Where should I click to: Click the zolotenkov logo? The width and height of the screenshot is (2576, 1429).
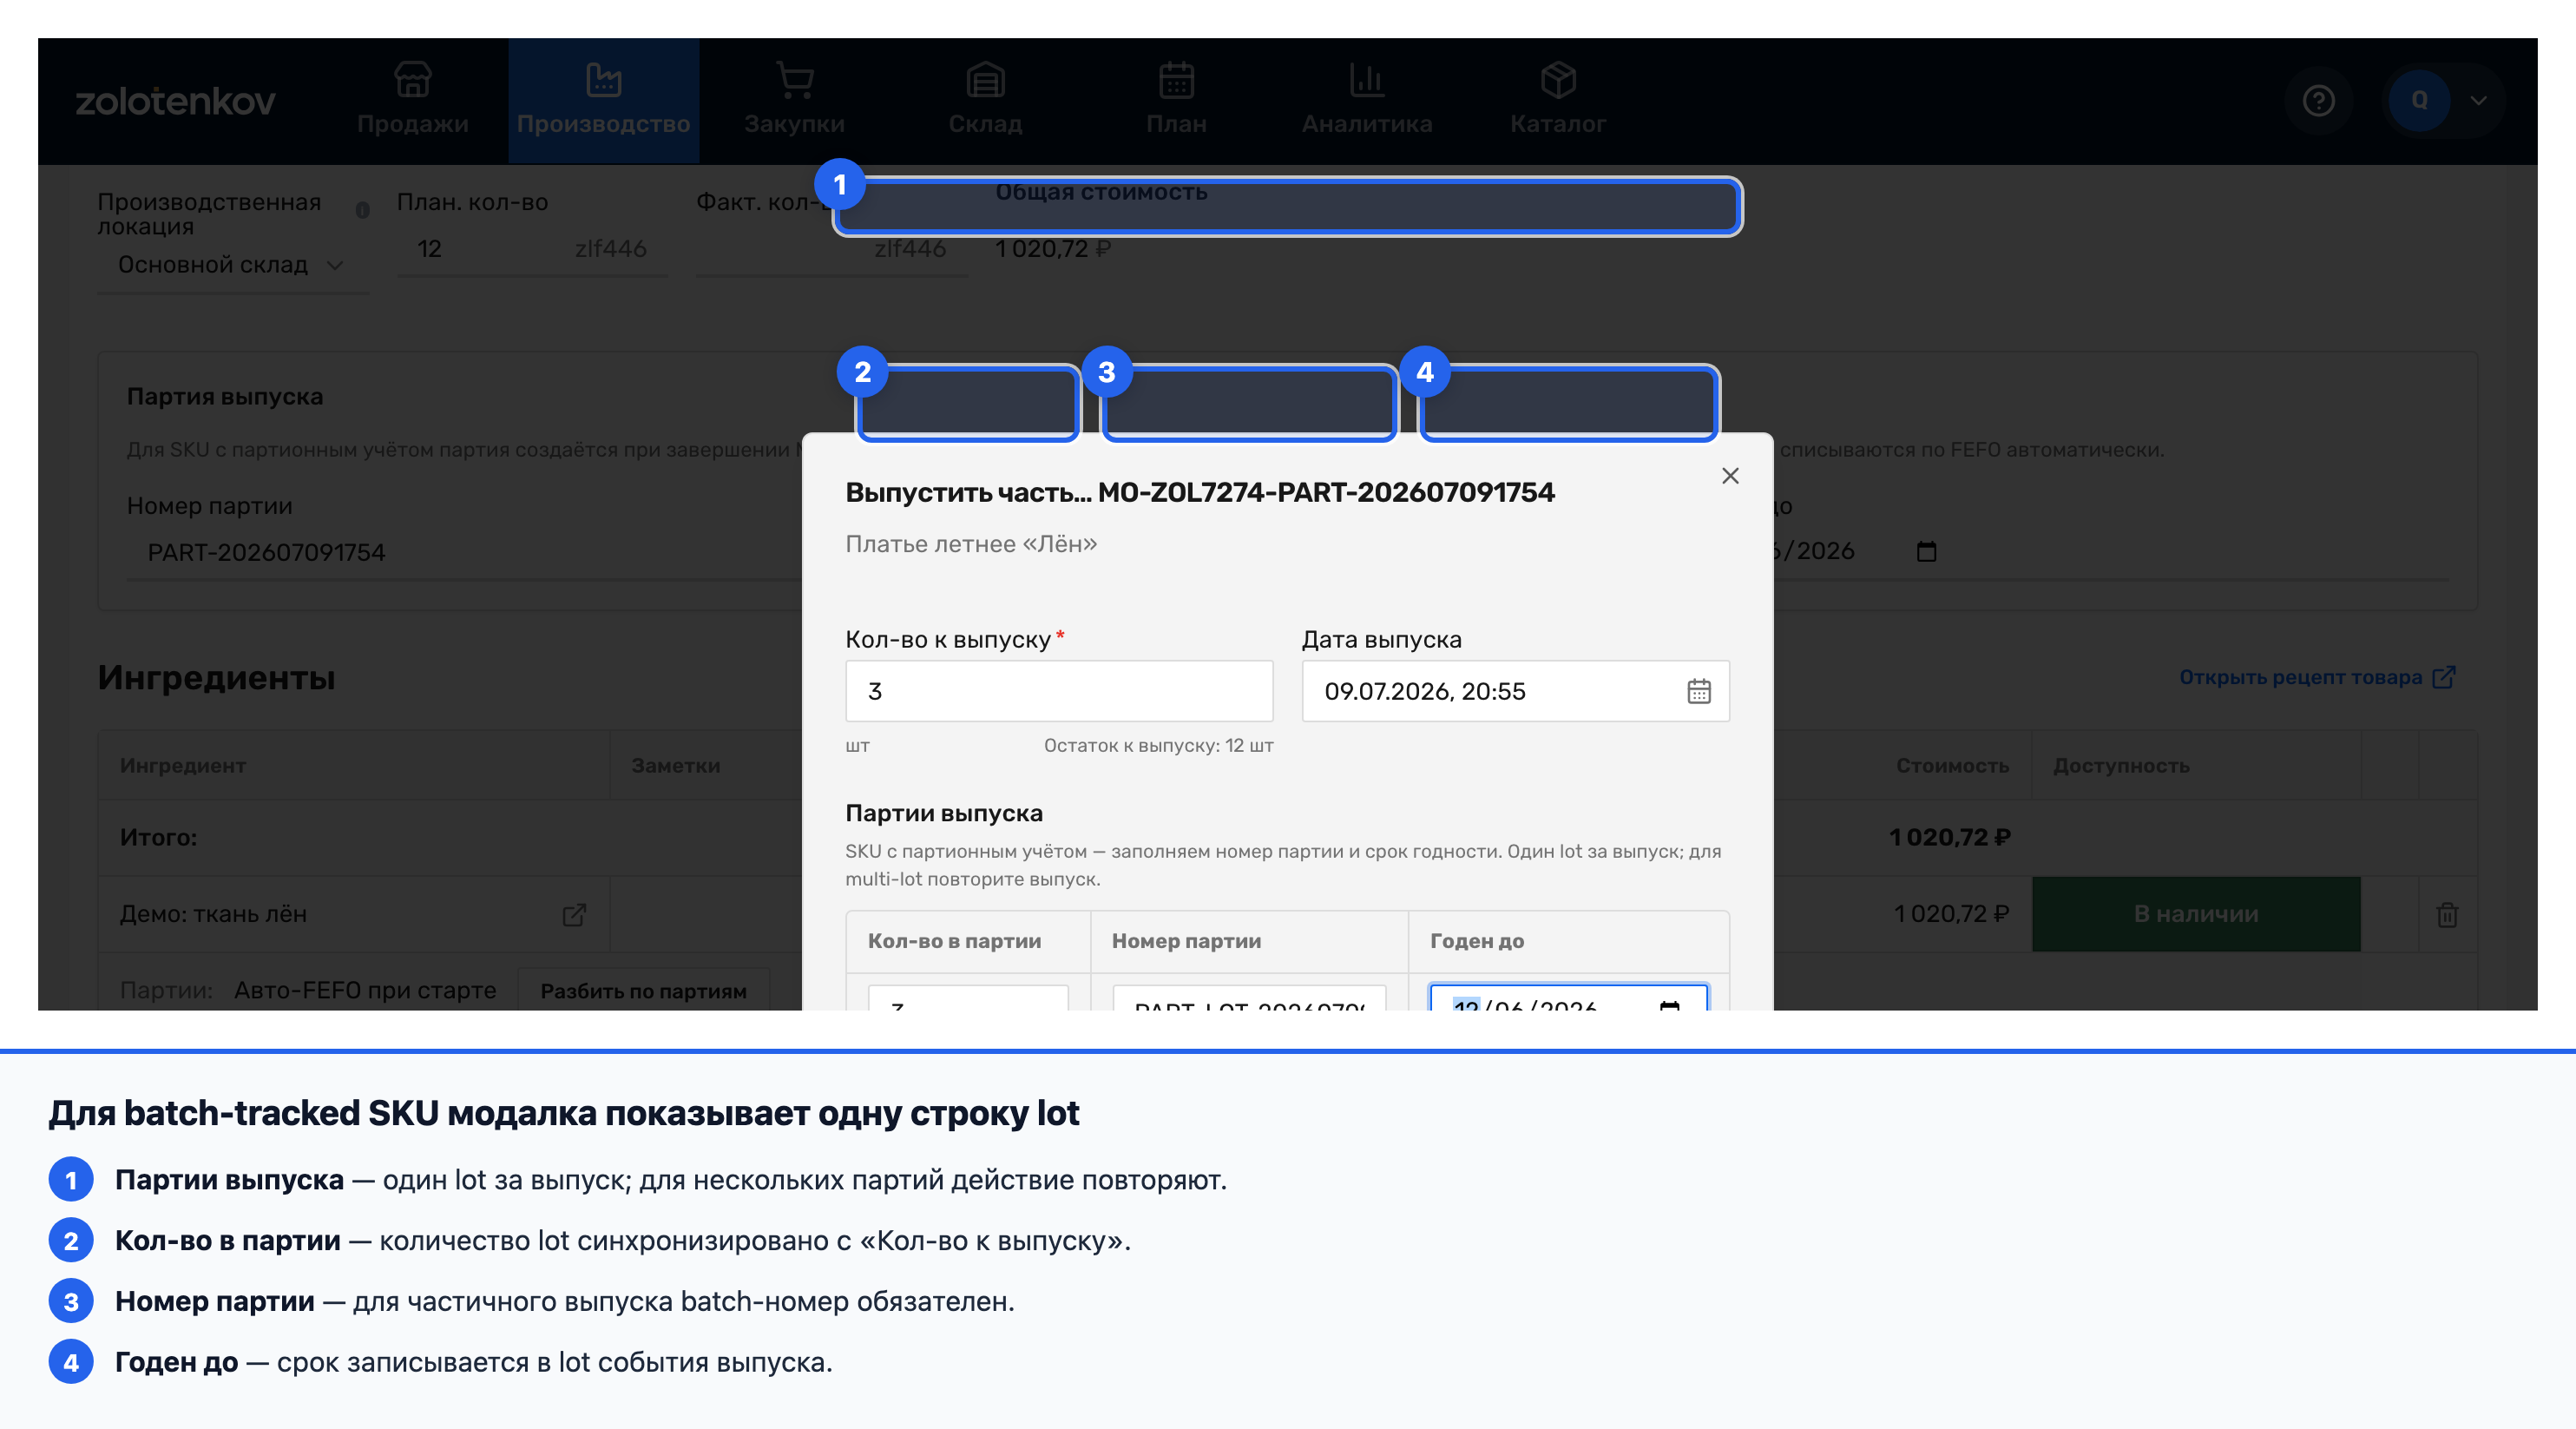coord(175,101)
